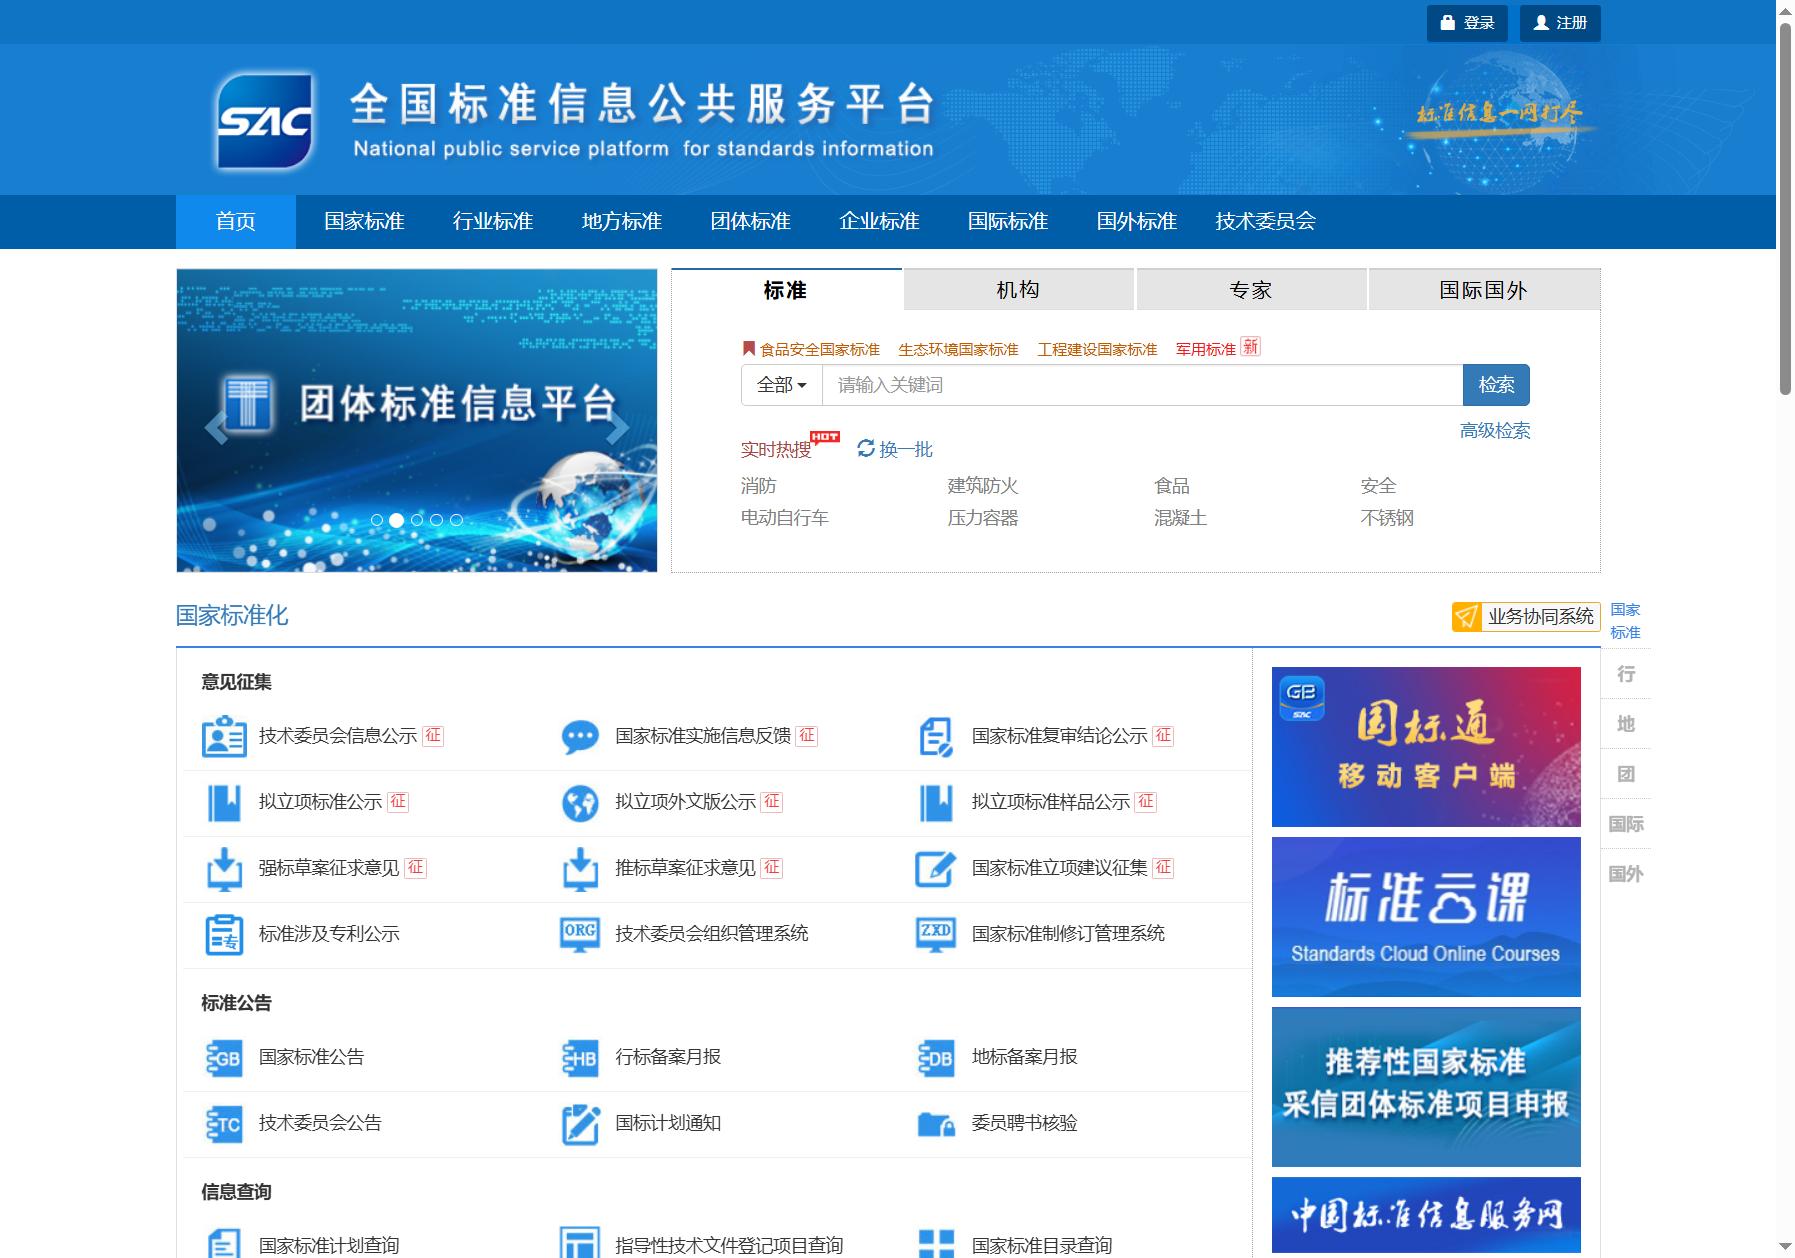Switch to the 机构 search tab
This screenshot has height=1258, width=1795.
coord(1019,290)
